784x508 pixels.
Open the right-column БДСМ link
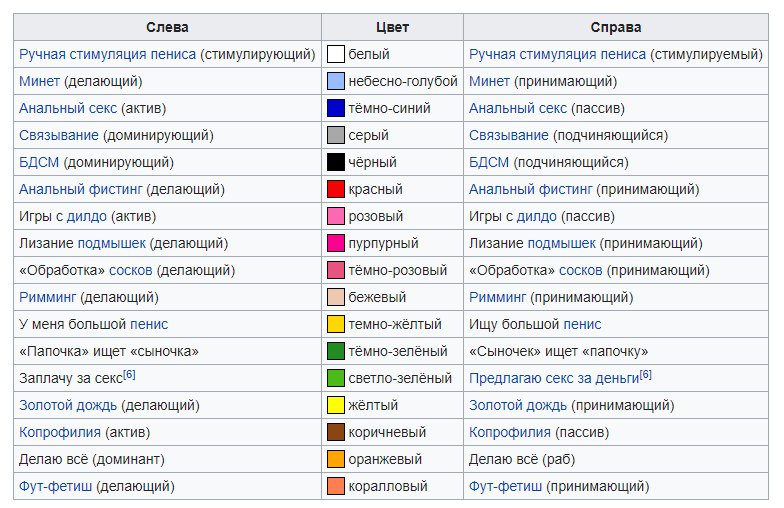point(489,162)
